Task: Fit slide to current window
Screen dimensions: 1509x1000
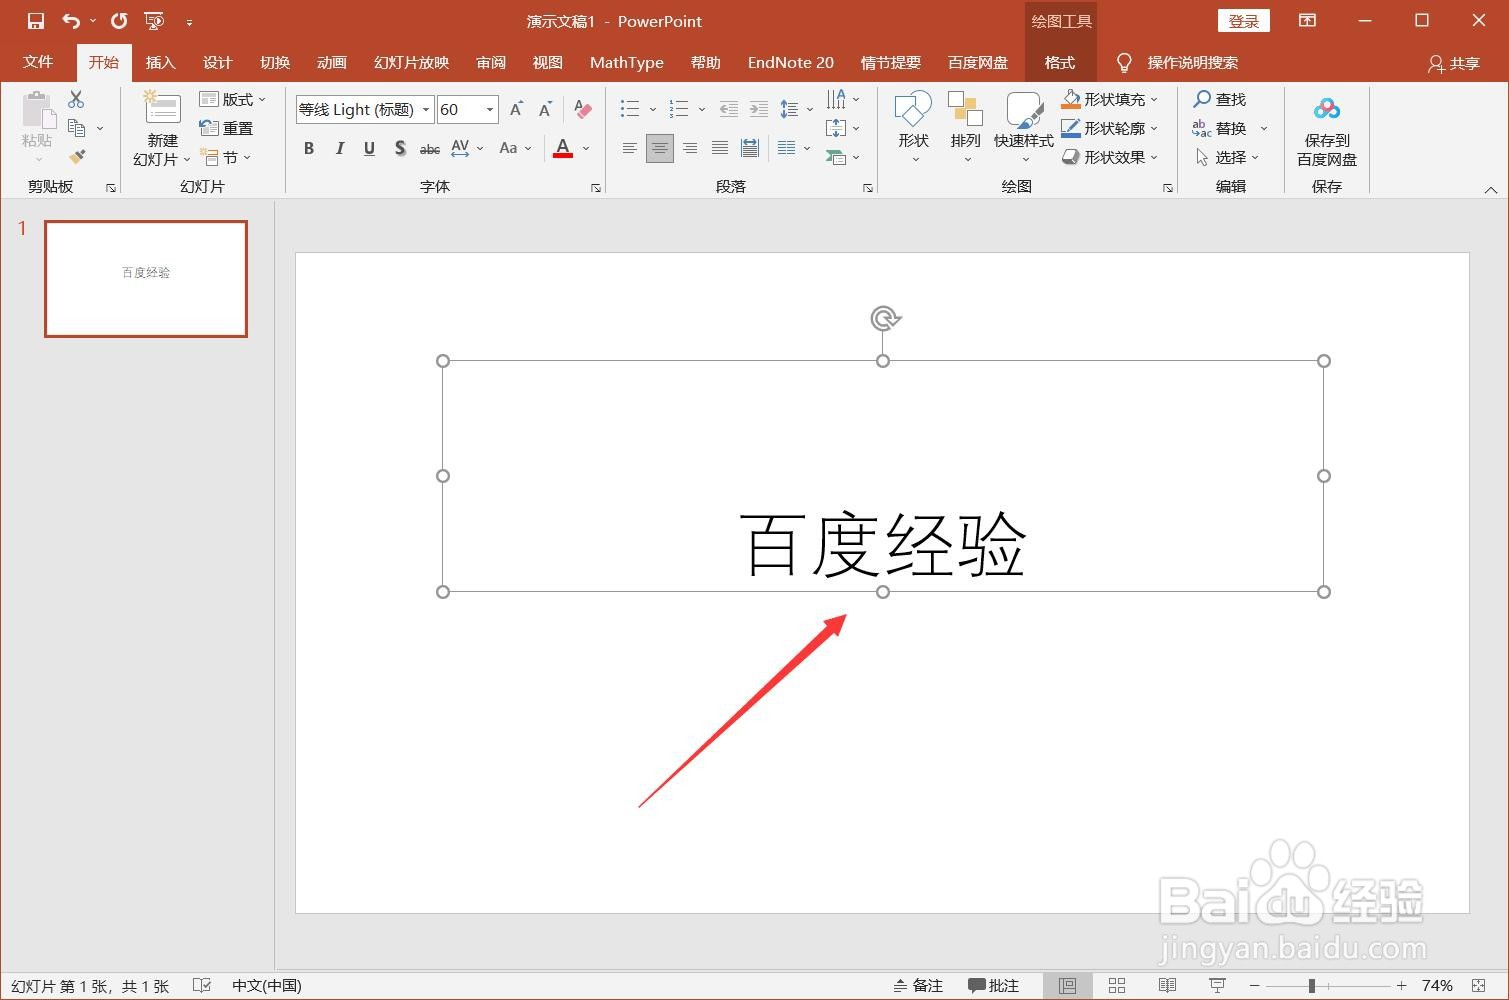Action: (x=1480, y=986)
